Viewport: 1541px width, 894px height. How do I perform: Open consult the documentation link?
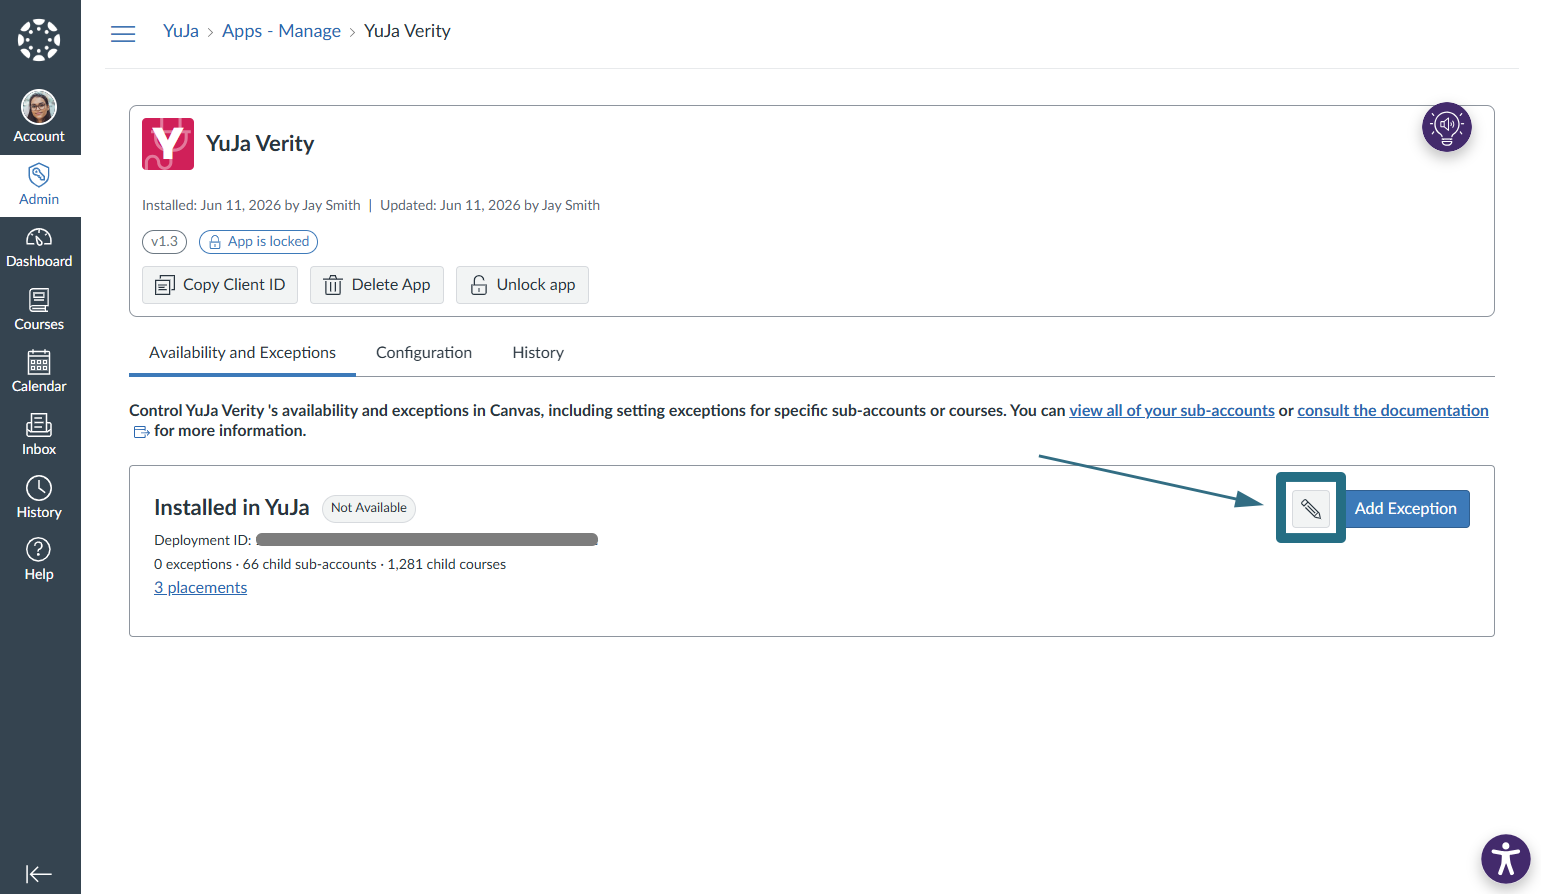click(x=1393, y=411)
